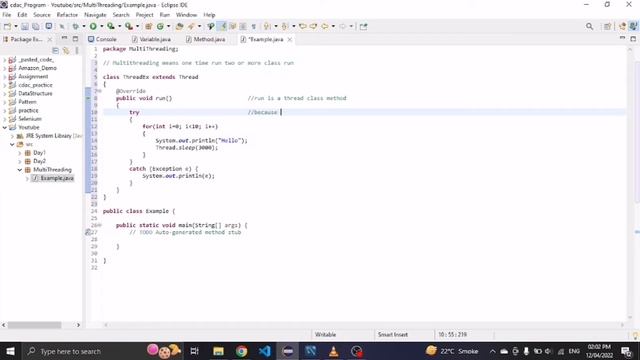Screen dimensions: 640x360
Task: Minimize the Package Explorer view
Action: point(64,38)
